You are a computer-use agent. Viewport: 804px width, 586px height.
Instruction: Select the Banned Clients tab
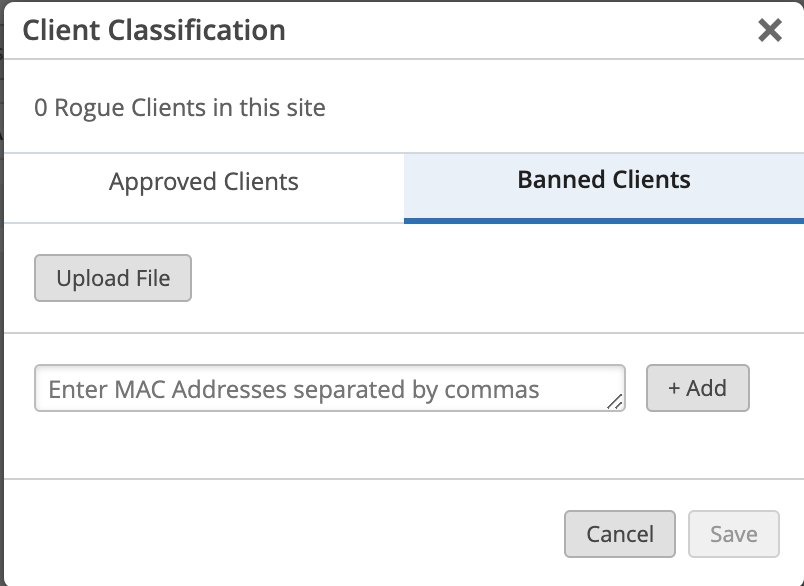[x=604, y=180]
